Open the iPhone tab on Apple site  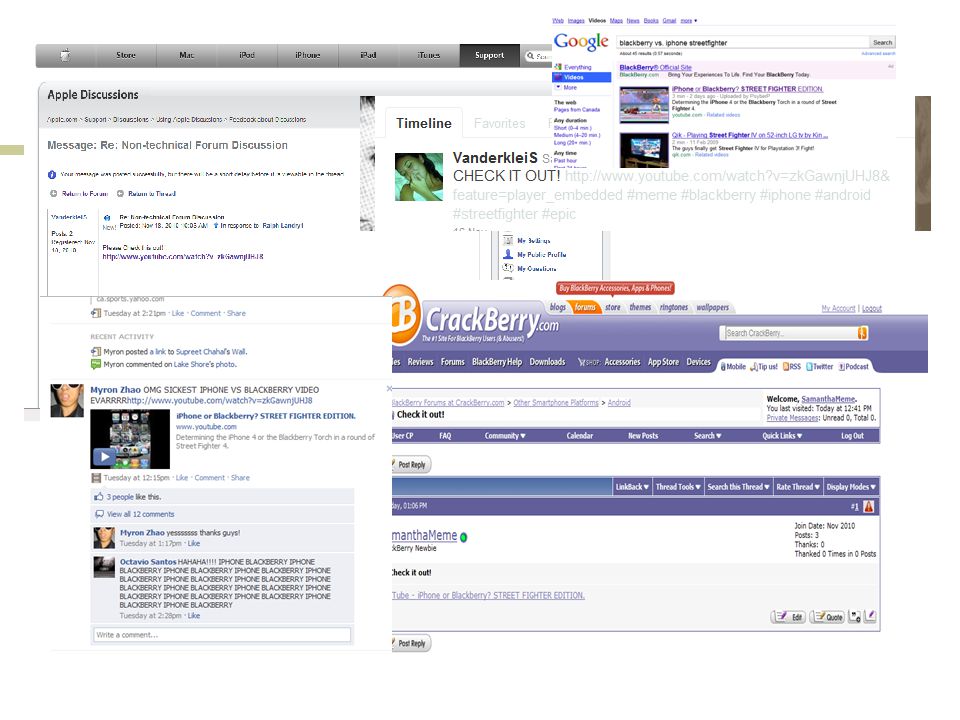[x=308, y=55]
